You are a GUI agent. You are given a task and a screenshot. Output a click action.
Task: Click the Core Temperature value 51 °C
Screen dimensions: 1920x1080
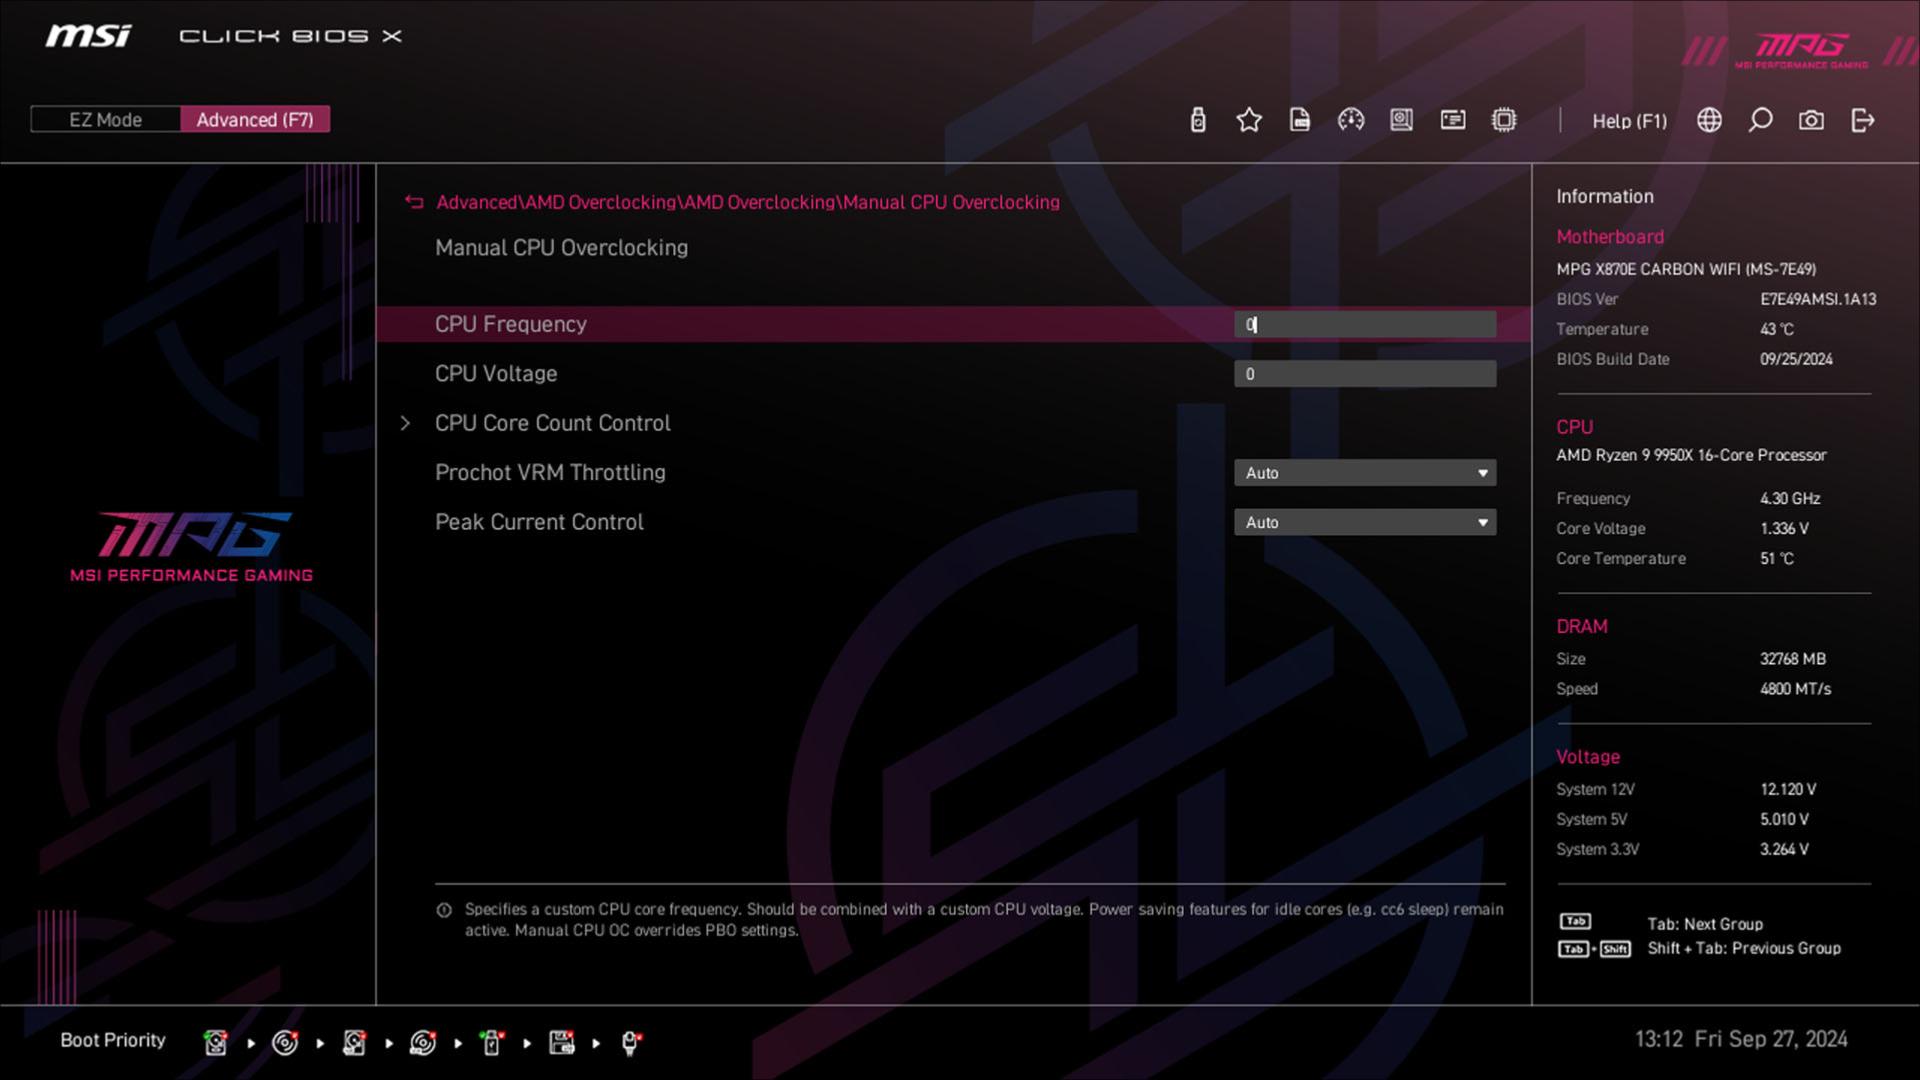pyautogui.click(x=1777, y=558)
